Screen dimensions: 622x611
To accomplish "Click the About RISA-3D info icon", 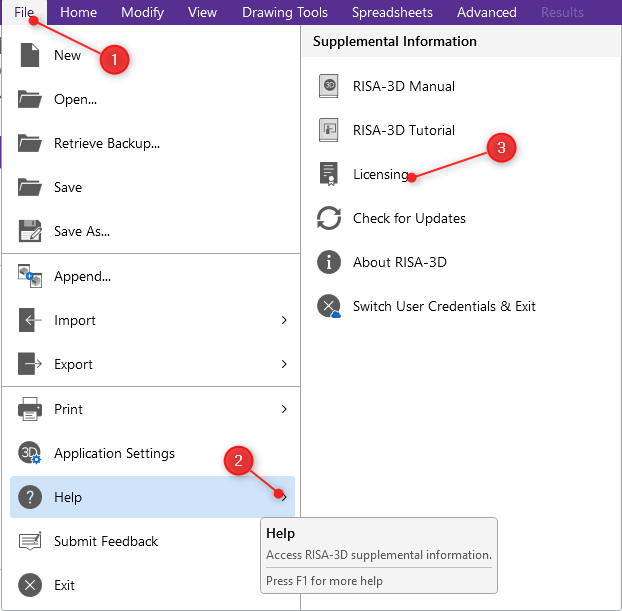I will pos(329,262).
